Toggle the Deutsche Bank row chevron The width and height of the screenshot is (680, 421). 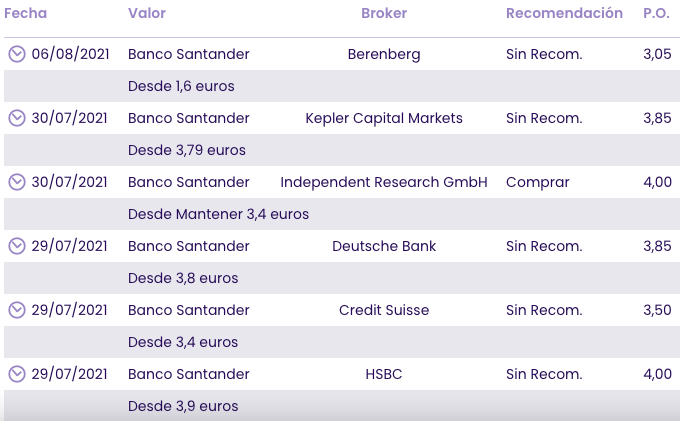coord(17,246)
